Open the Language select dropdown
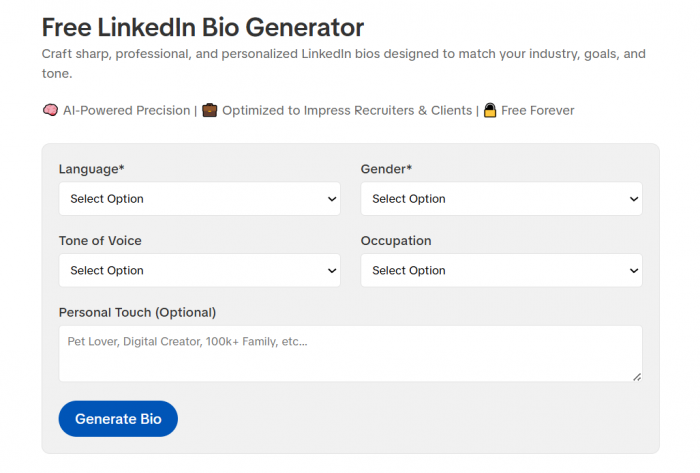700x473 pixels. click(x=200, y=199)
